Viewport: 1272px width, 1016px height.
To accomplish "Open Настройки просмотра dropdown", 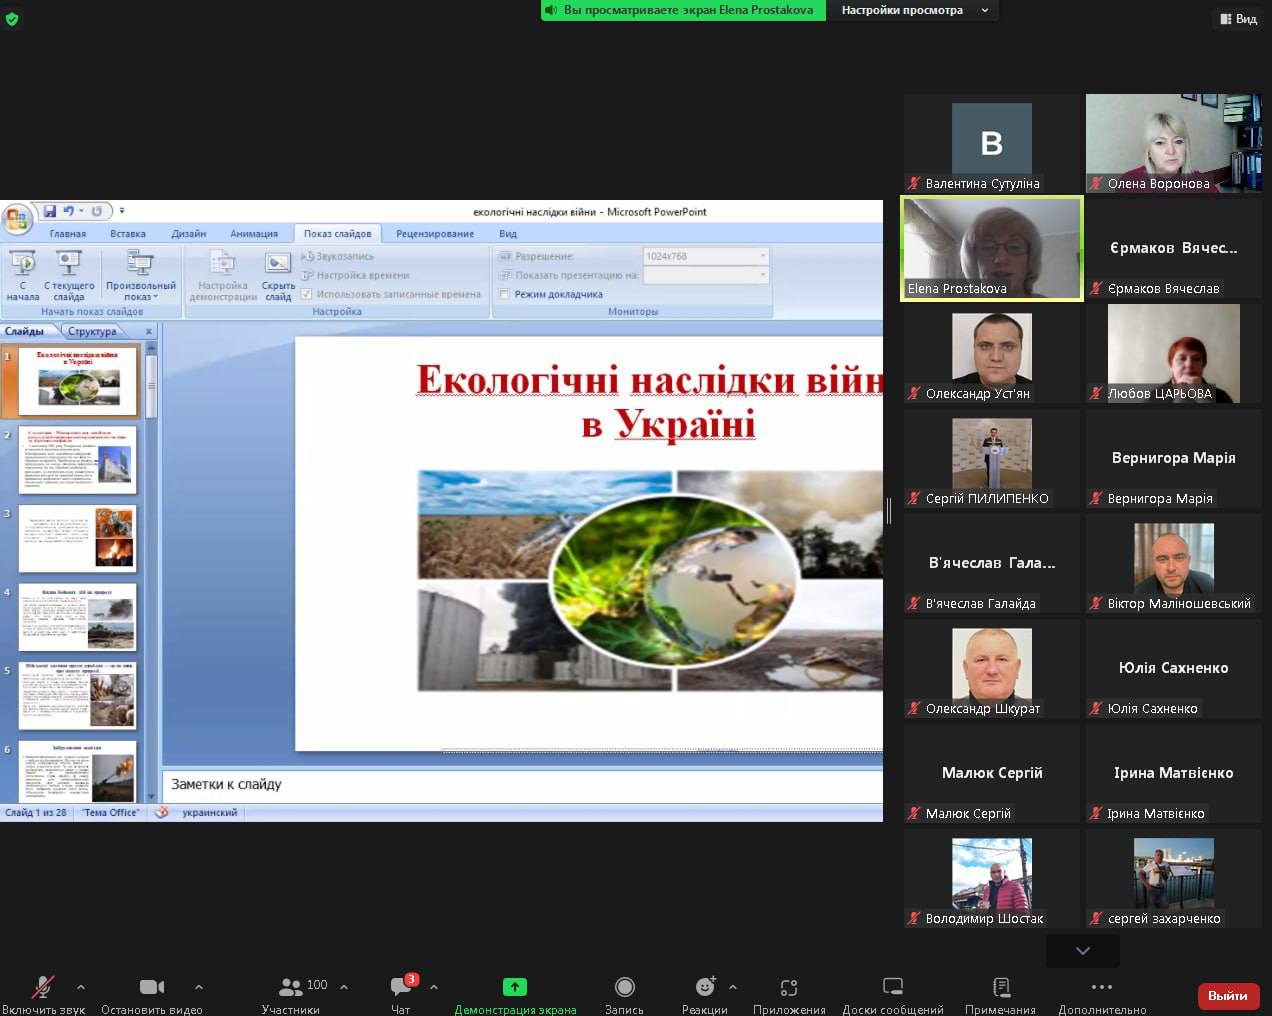I will click(x=914, y=10).
